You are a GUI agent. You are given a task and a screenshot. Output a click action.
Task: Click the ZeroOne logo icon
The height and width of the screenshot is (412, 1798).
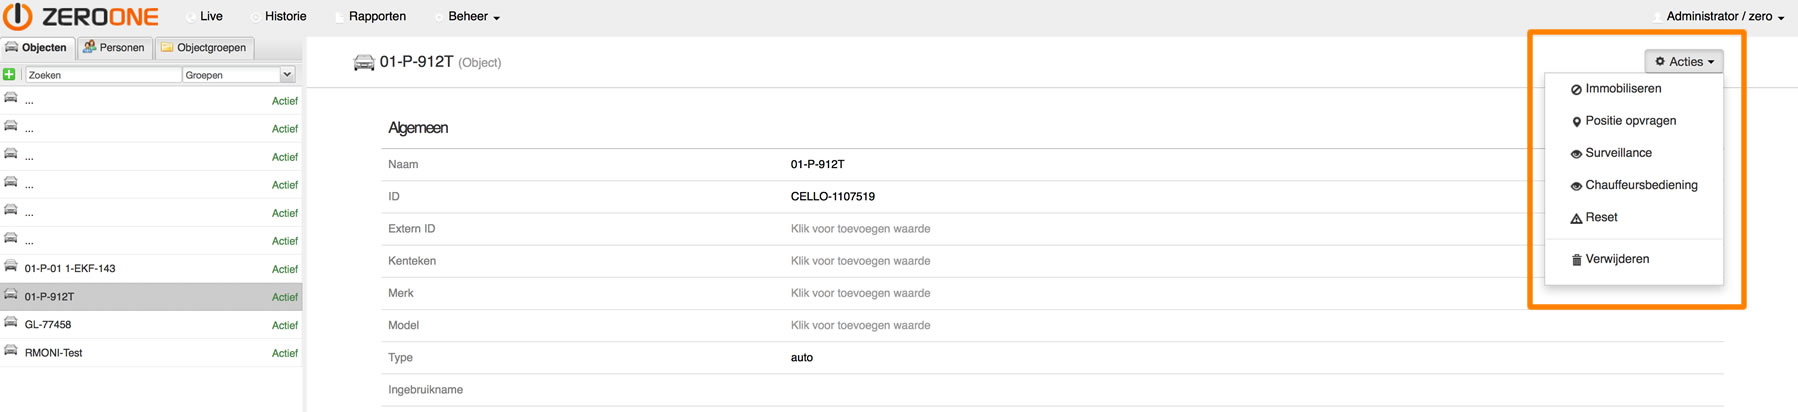19,16
